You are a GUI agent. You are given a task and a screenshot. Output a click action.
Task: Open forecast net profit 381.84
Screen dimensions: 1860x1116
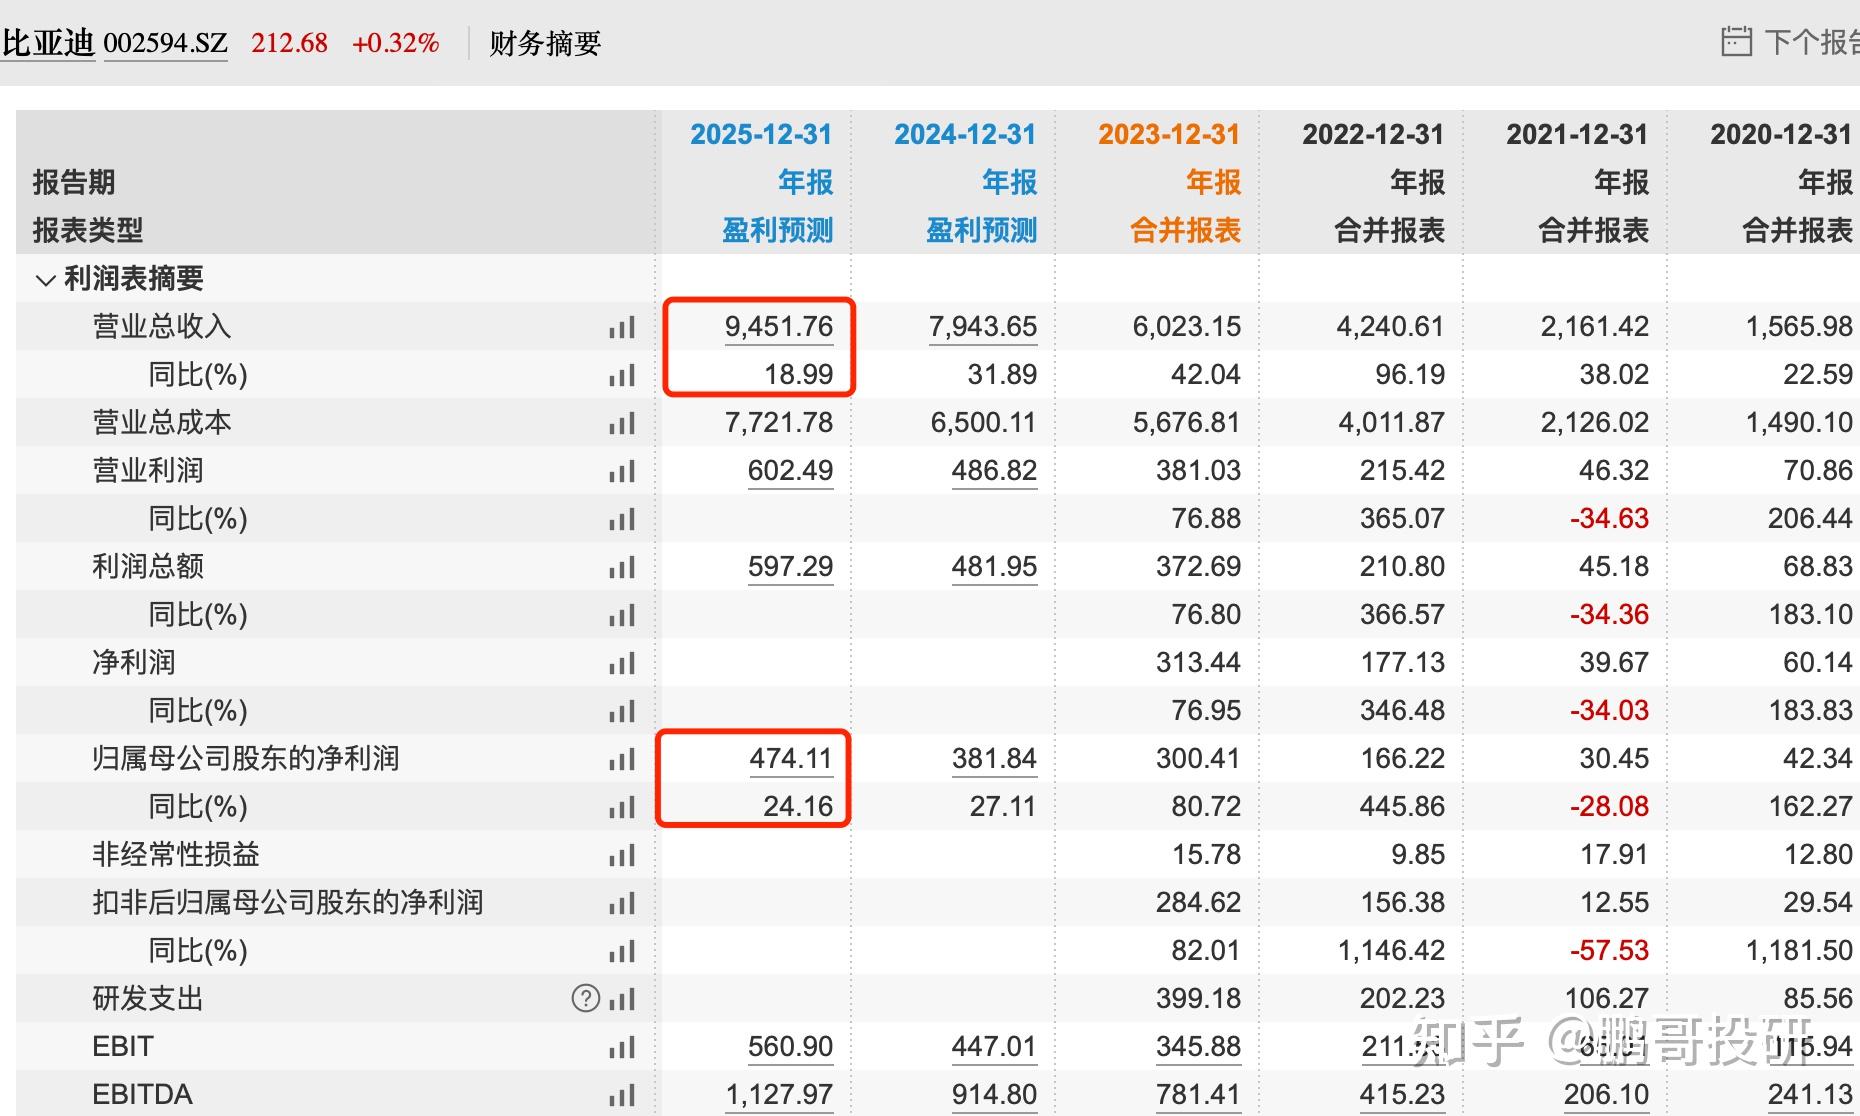point(994,759)
